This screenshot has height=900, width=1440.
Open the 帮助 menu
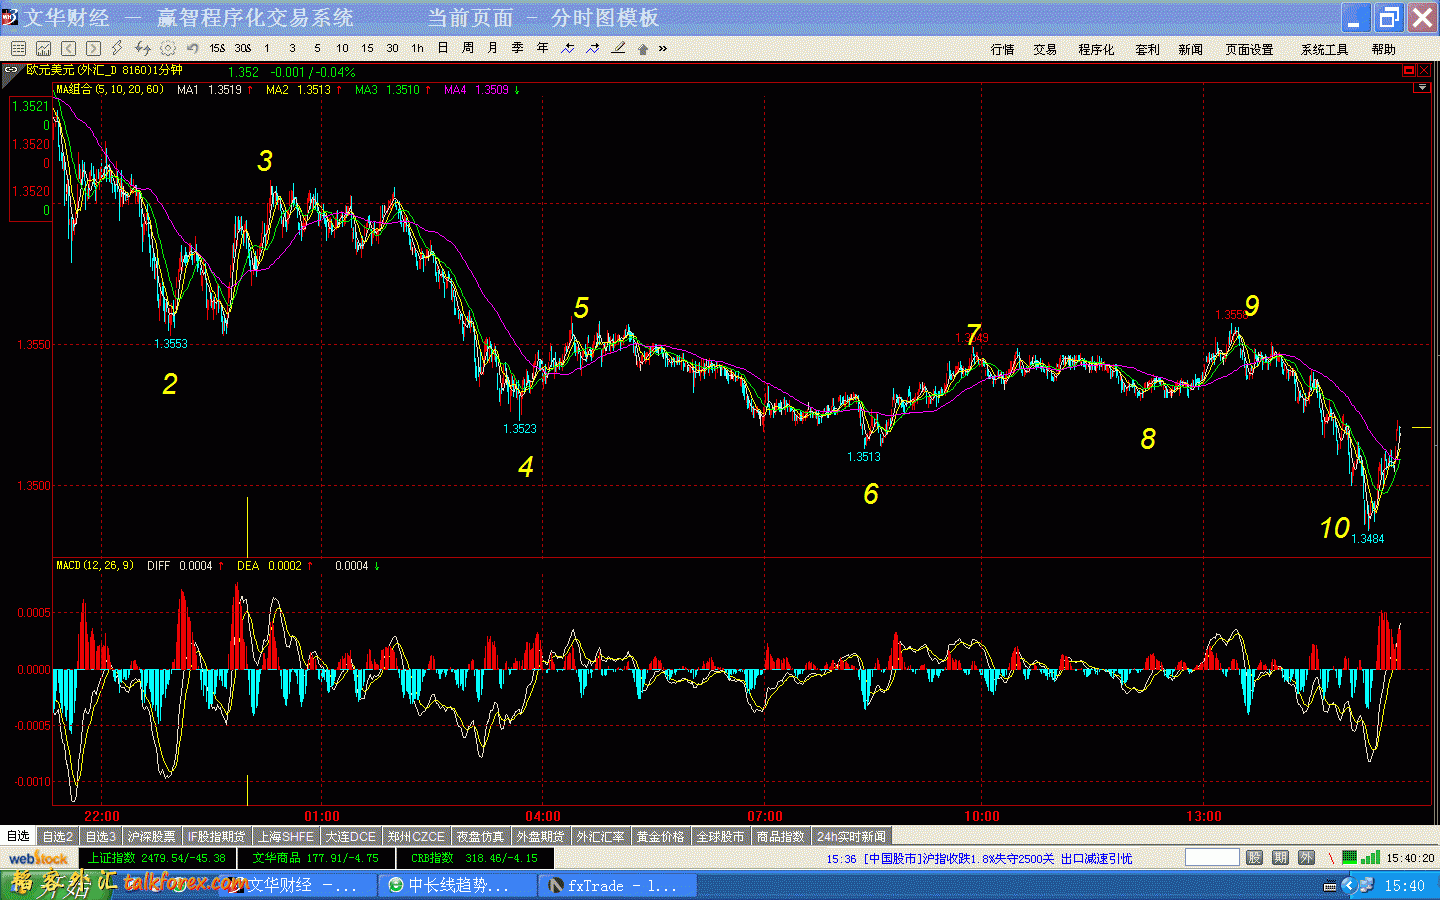pos(1383,49)
